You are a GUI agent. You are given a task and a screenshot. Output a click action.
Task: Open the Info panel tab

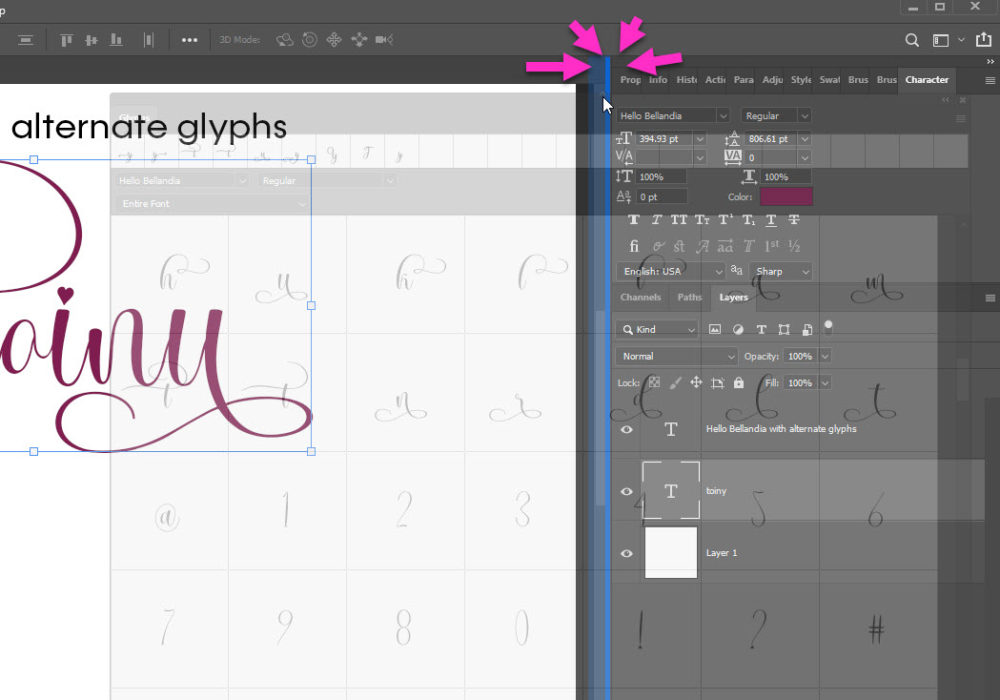pyautogui.click(x=658, y=80)
